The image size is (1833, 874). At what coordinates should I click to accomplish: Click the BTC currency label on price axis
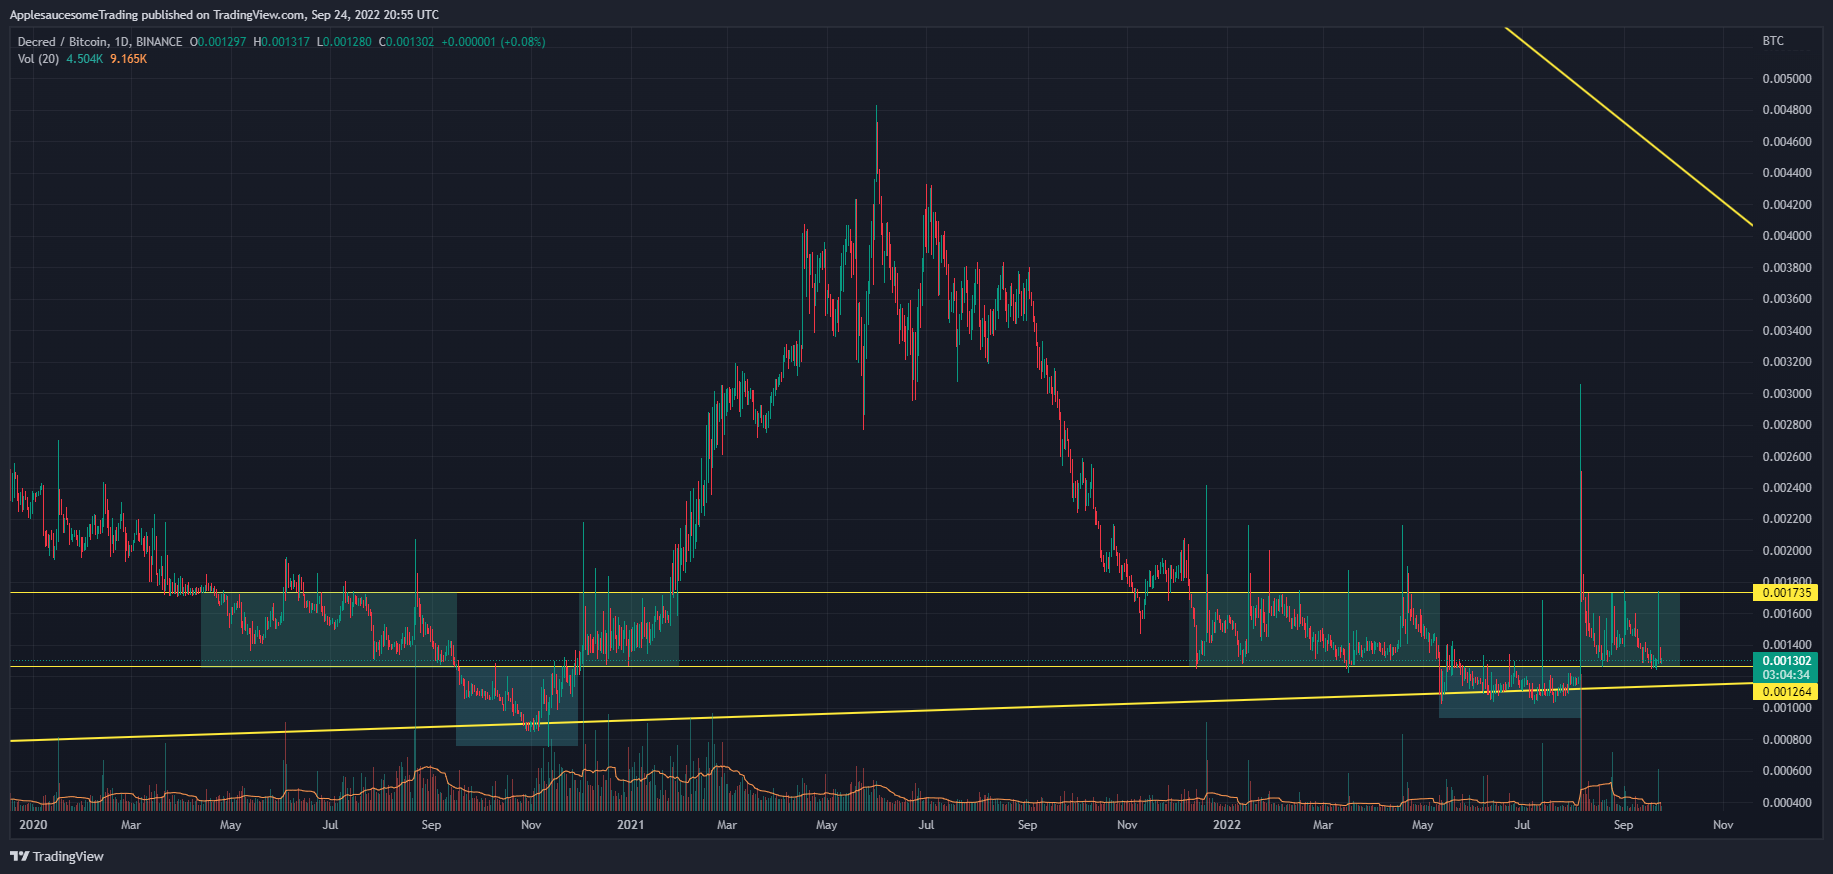point(1773,41)
